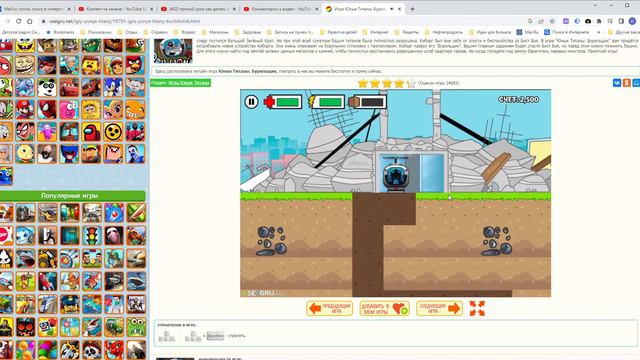
Task: Open the Spider-Man games thumbnail
Action: [47, 109]
